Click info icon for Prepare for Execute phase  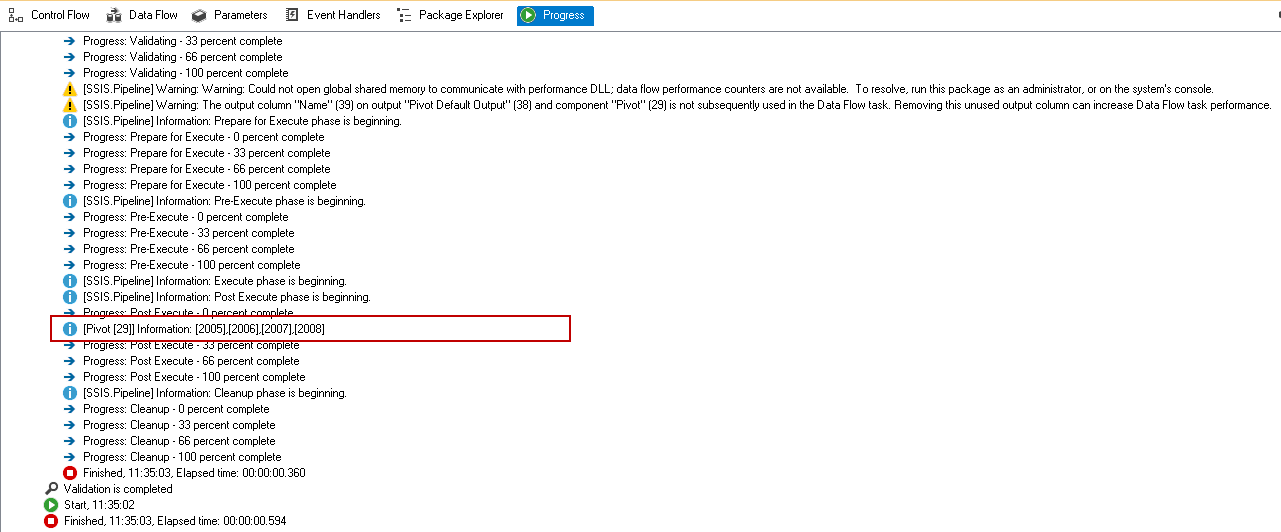[x=70, y=121]
